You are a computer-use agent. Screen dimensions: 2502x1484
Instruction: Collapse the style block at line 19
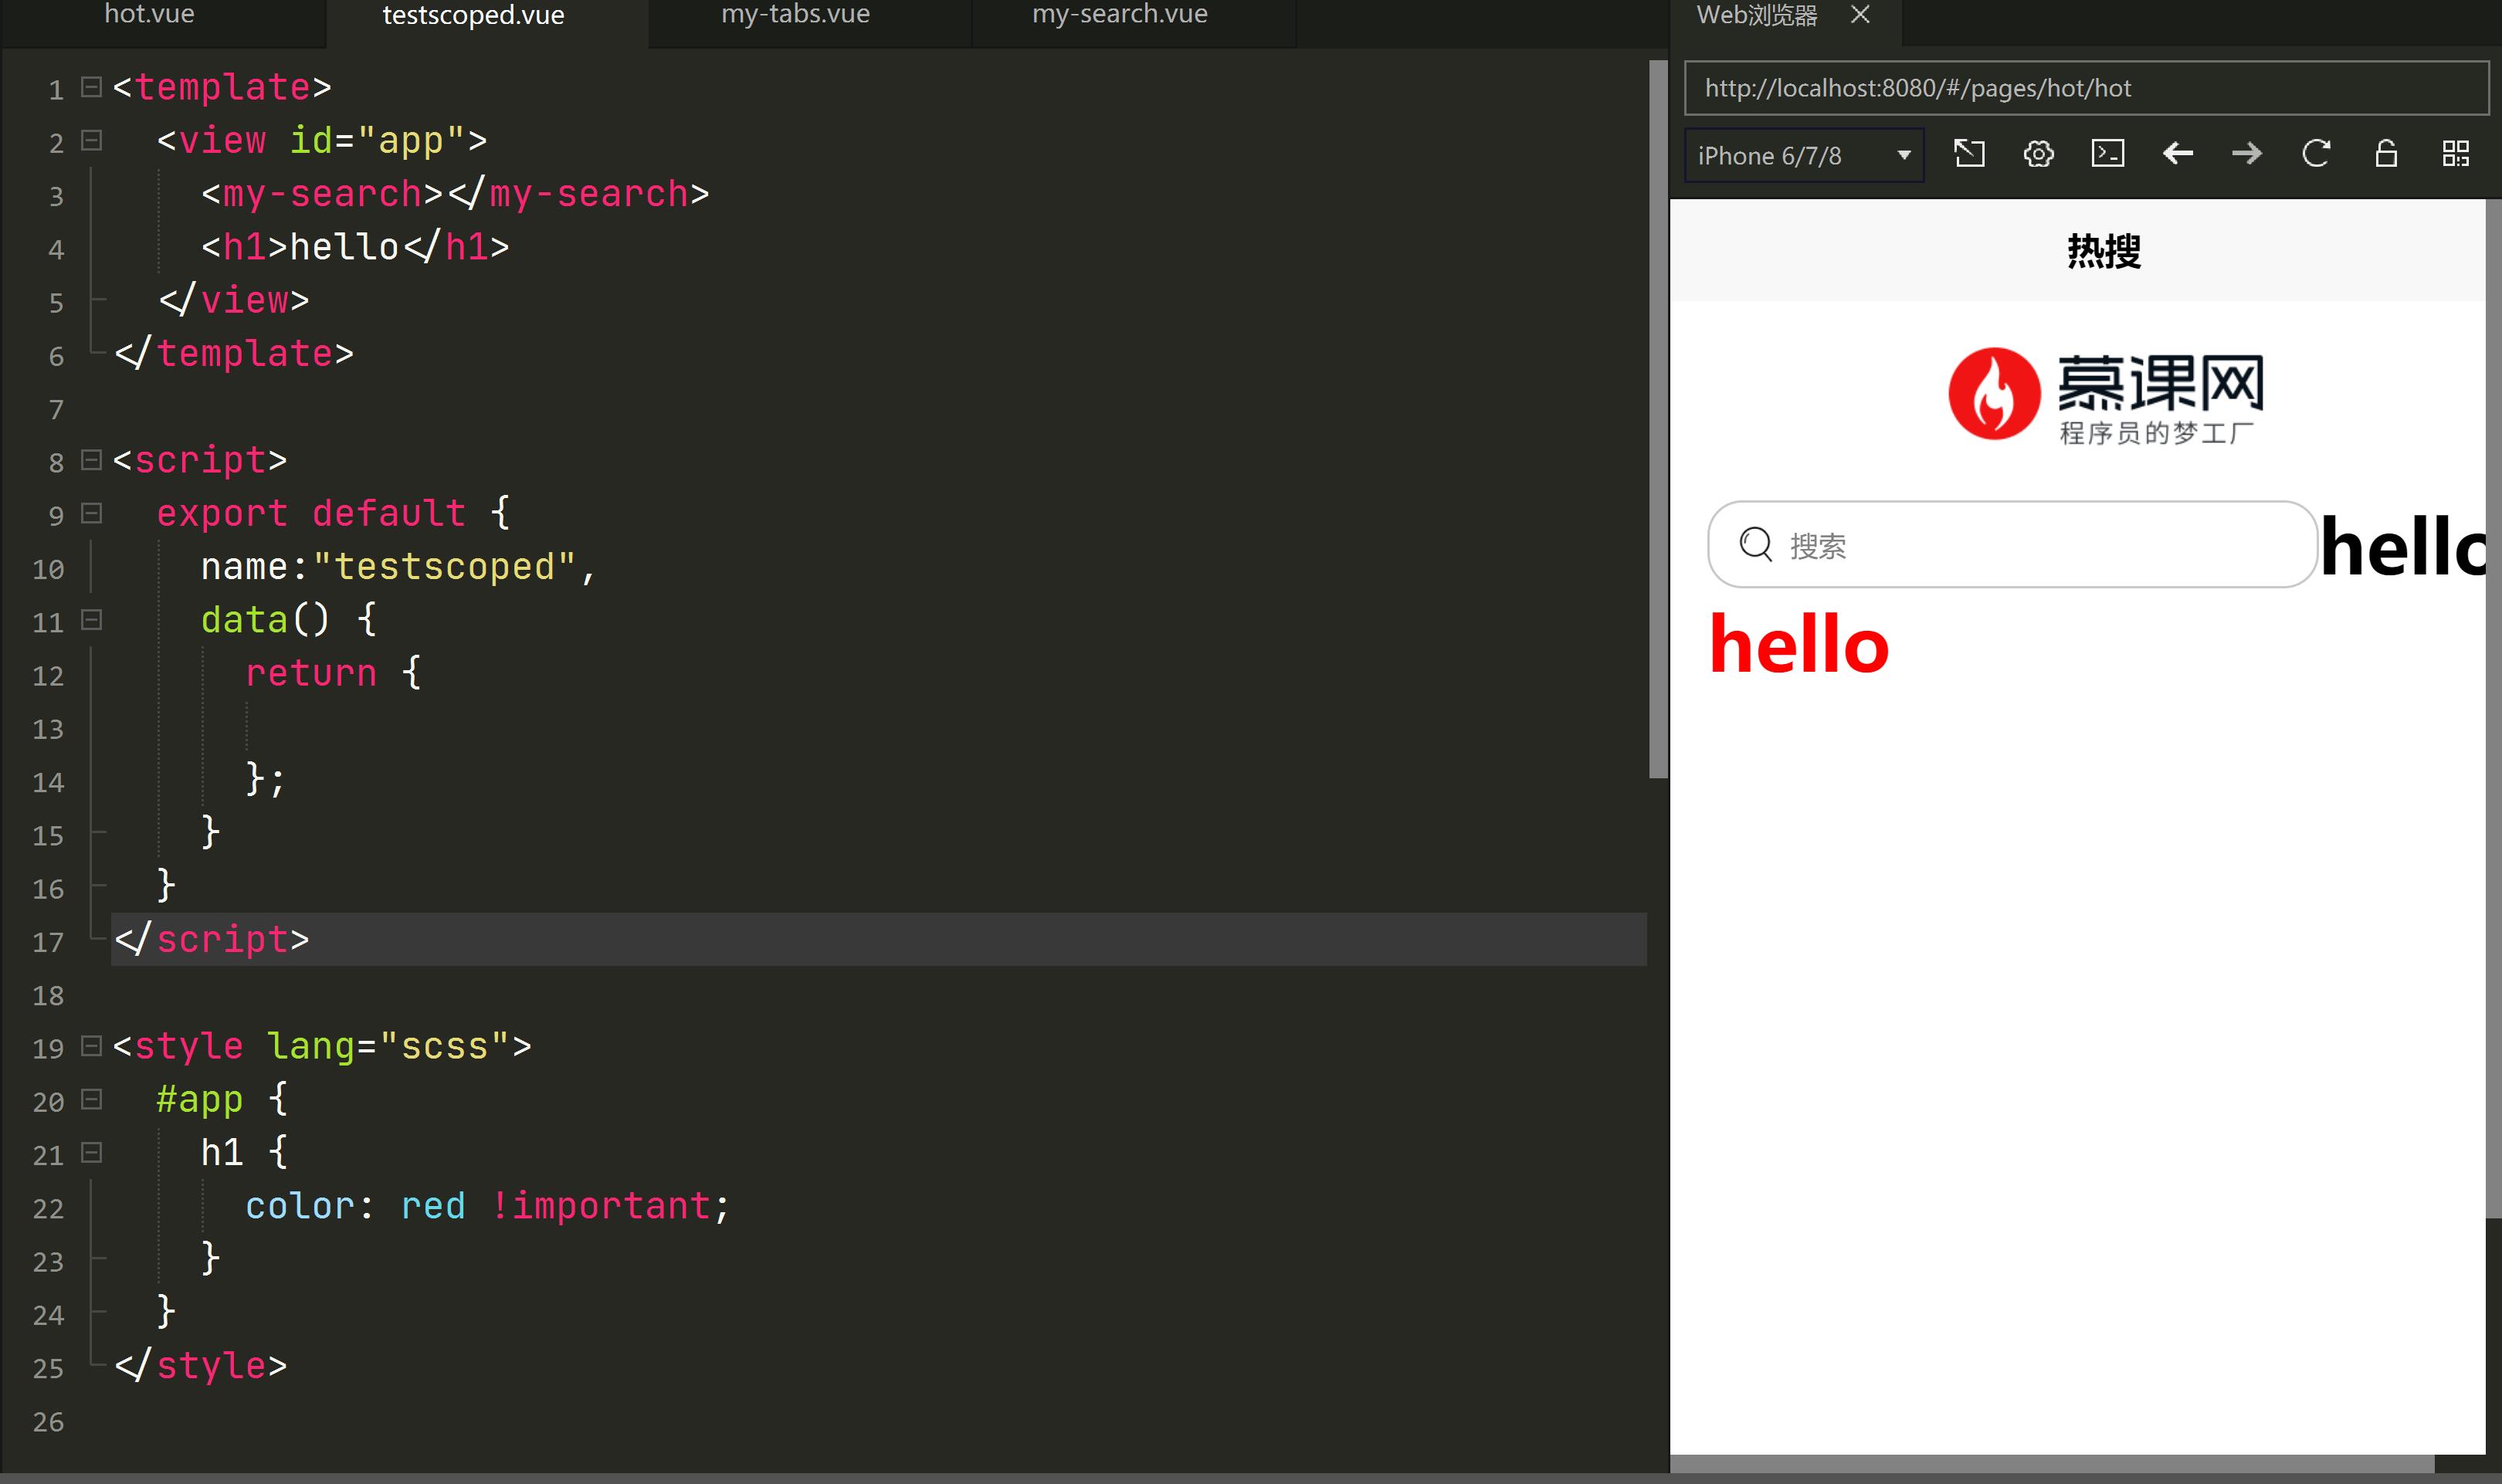click(x=91, y=1046)
